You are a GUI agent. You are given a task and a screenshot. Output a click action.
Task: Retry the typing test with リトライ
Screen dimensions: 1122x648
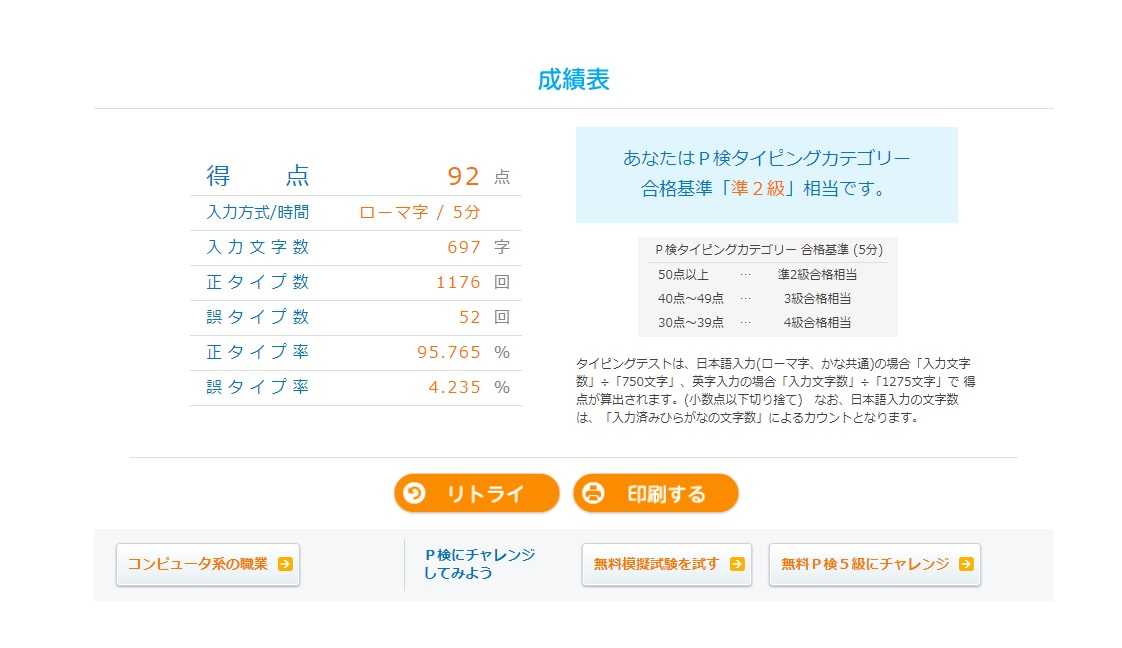tap(477, 493)
